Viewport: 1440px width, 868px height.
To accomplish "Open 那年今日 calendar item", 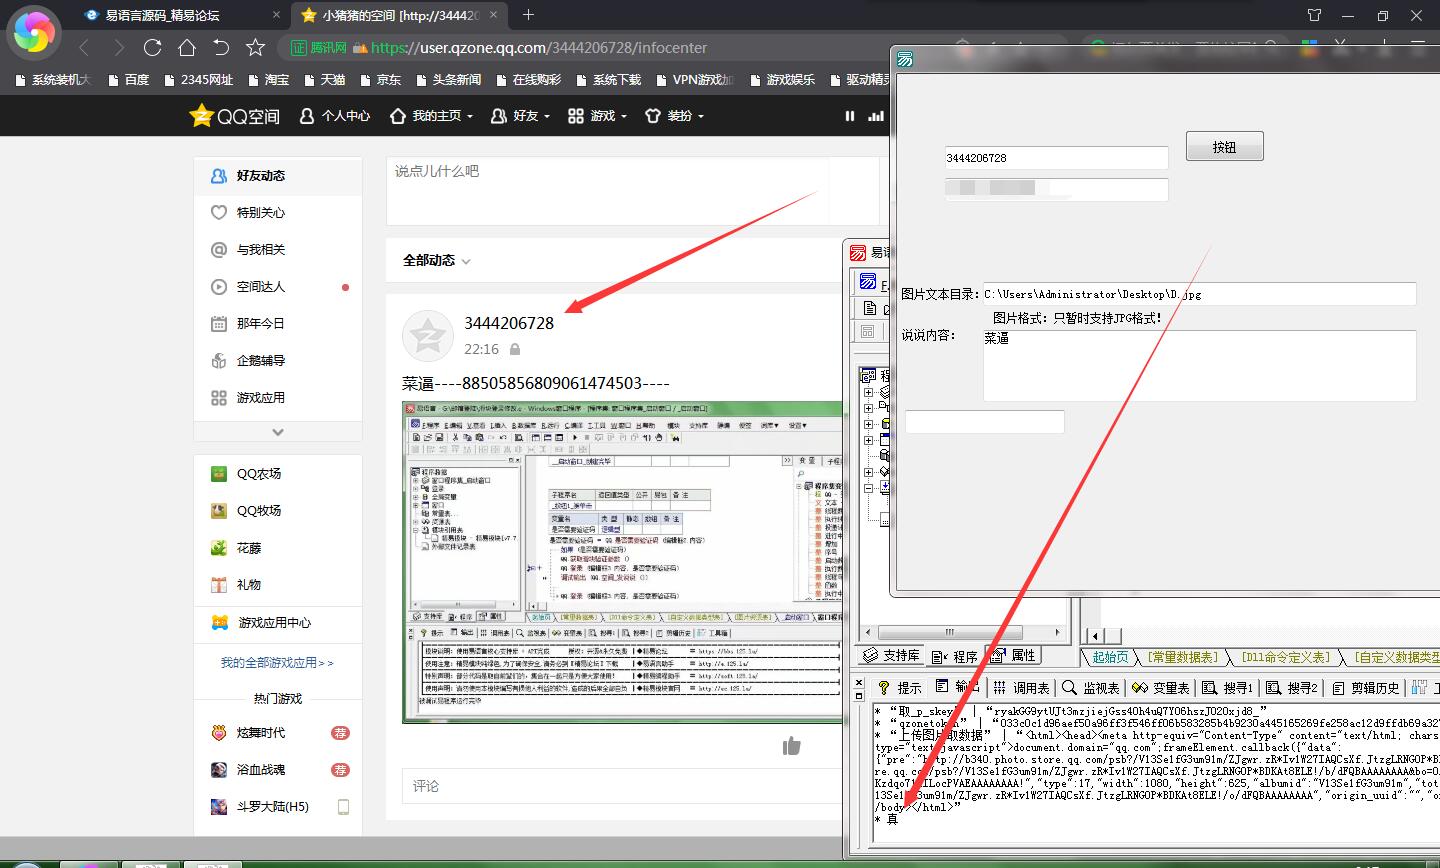I will [260, 324].
